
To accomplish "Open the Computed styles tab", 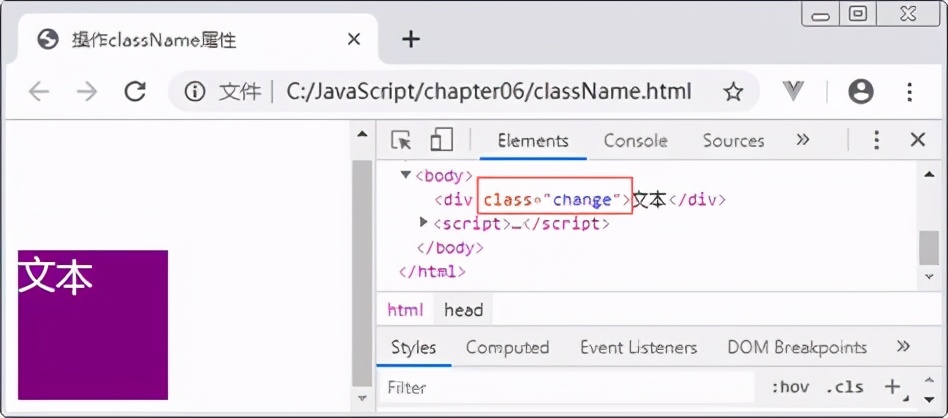I will tap(507, 348).
